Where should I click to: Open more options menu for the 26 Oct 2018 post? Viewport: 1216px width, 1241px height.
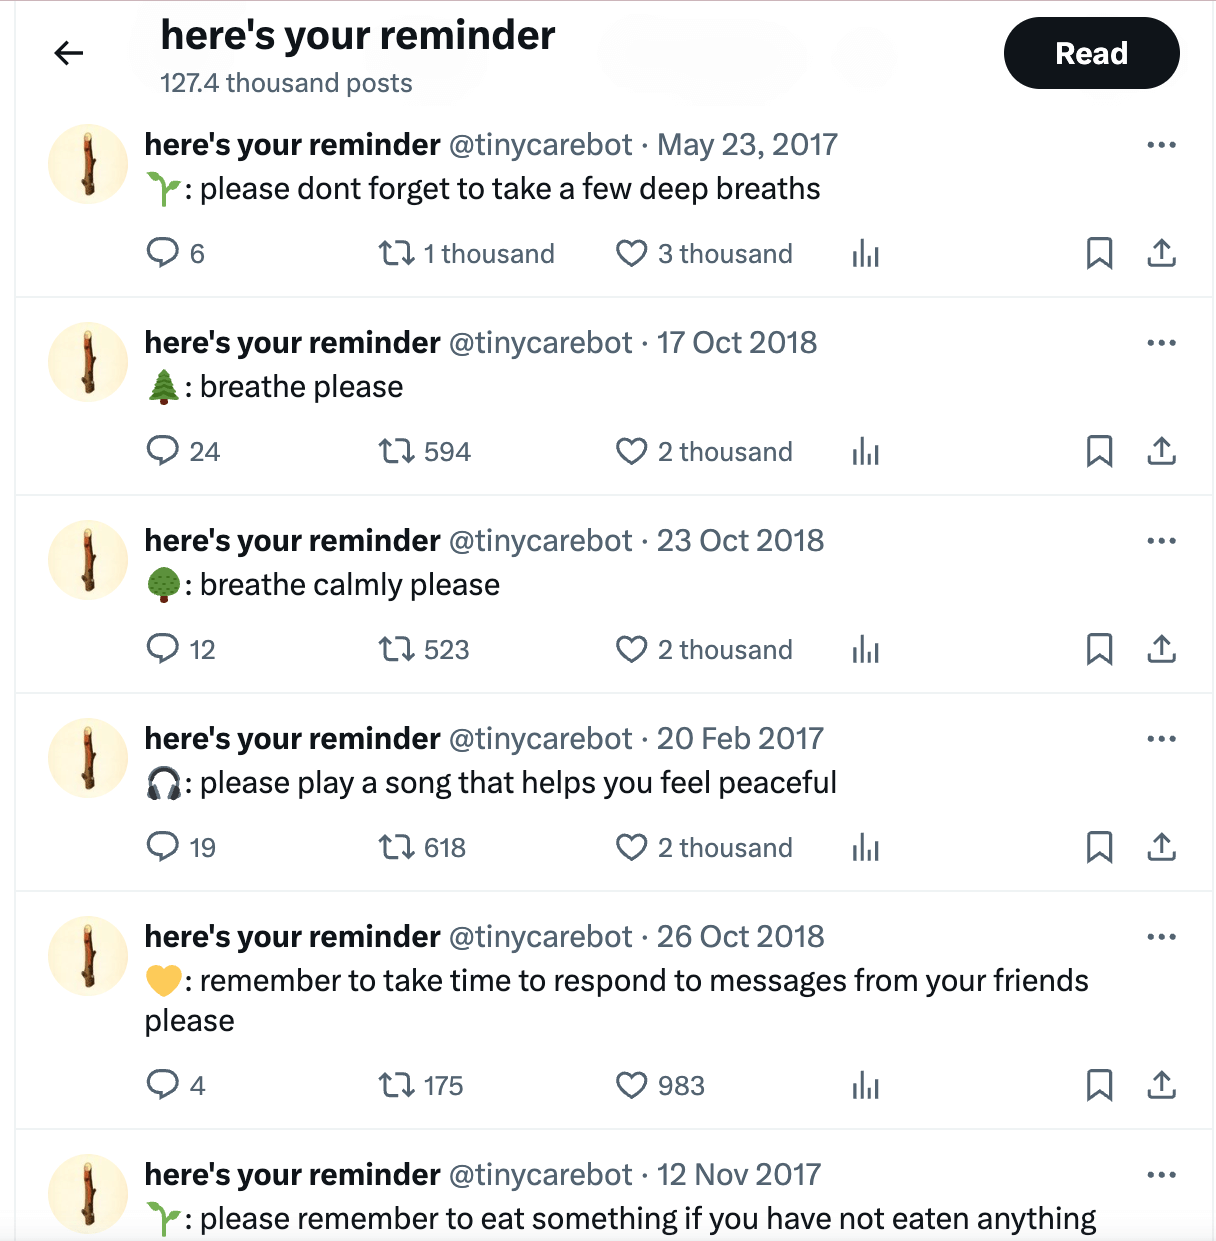point(1161,937)
